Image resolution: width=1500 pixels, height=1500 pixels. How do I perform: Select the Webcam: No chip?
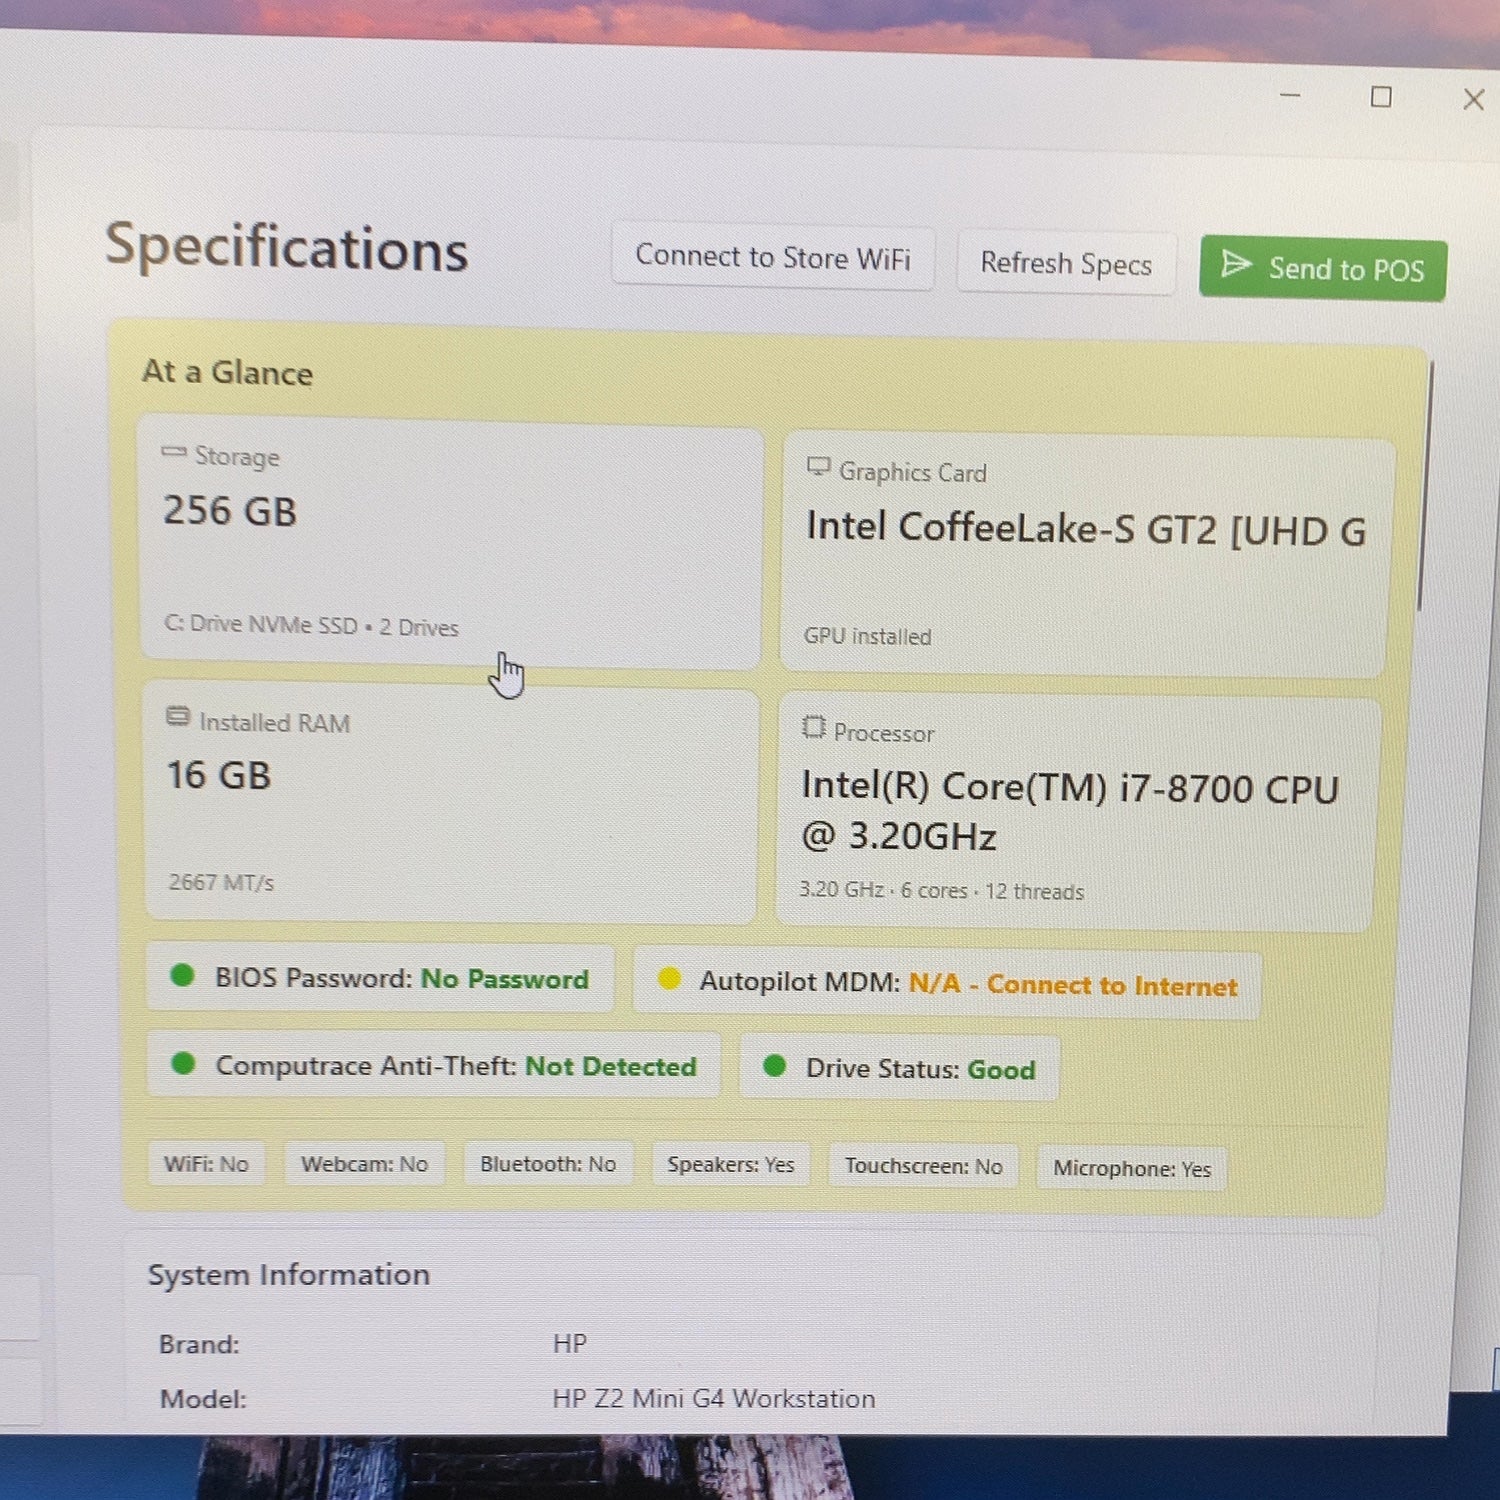tap(365, 1164)
